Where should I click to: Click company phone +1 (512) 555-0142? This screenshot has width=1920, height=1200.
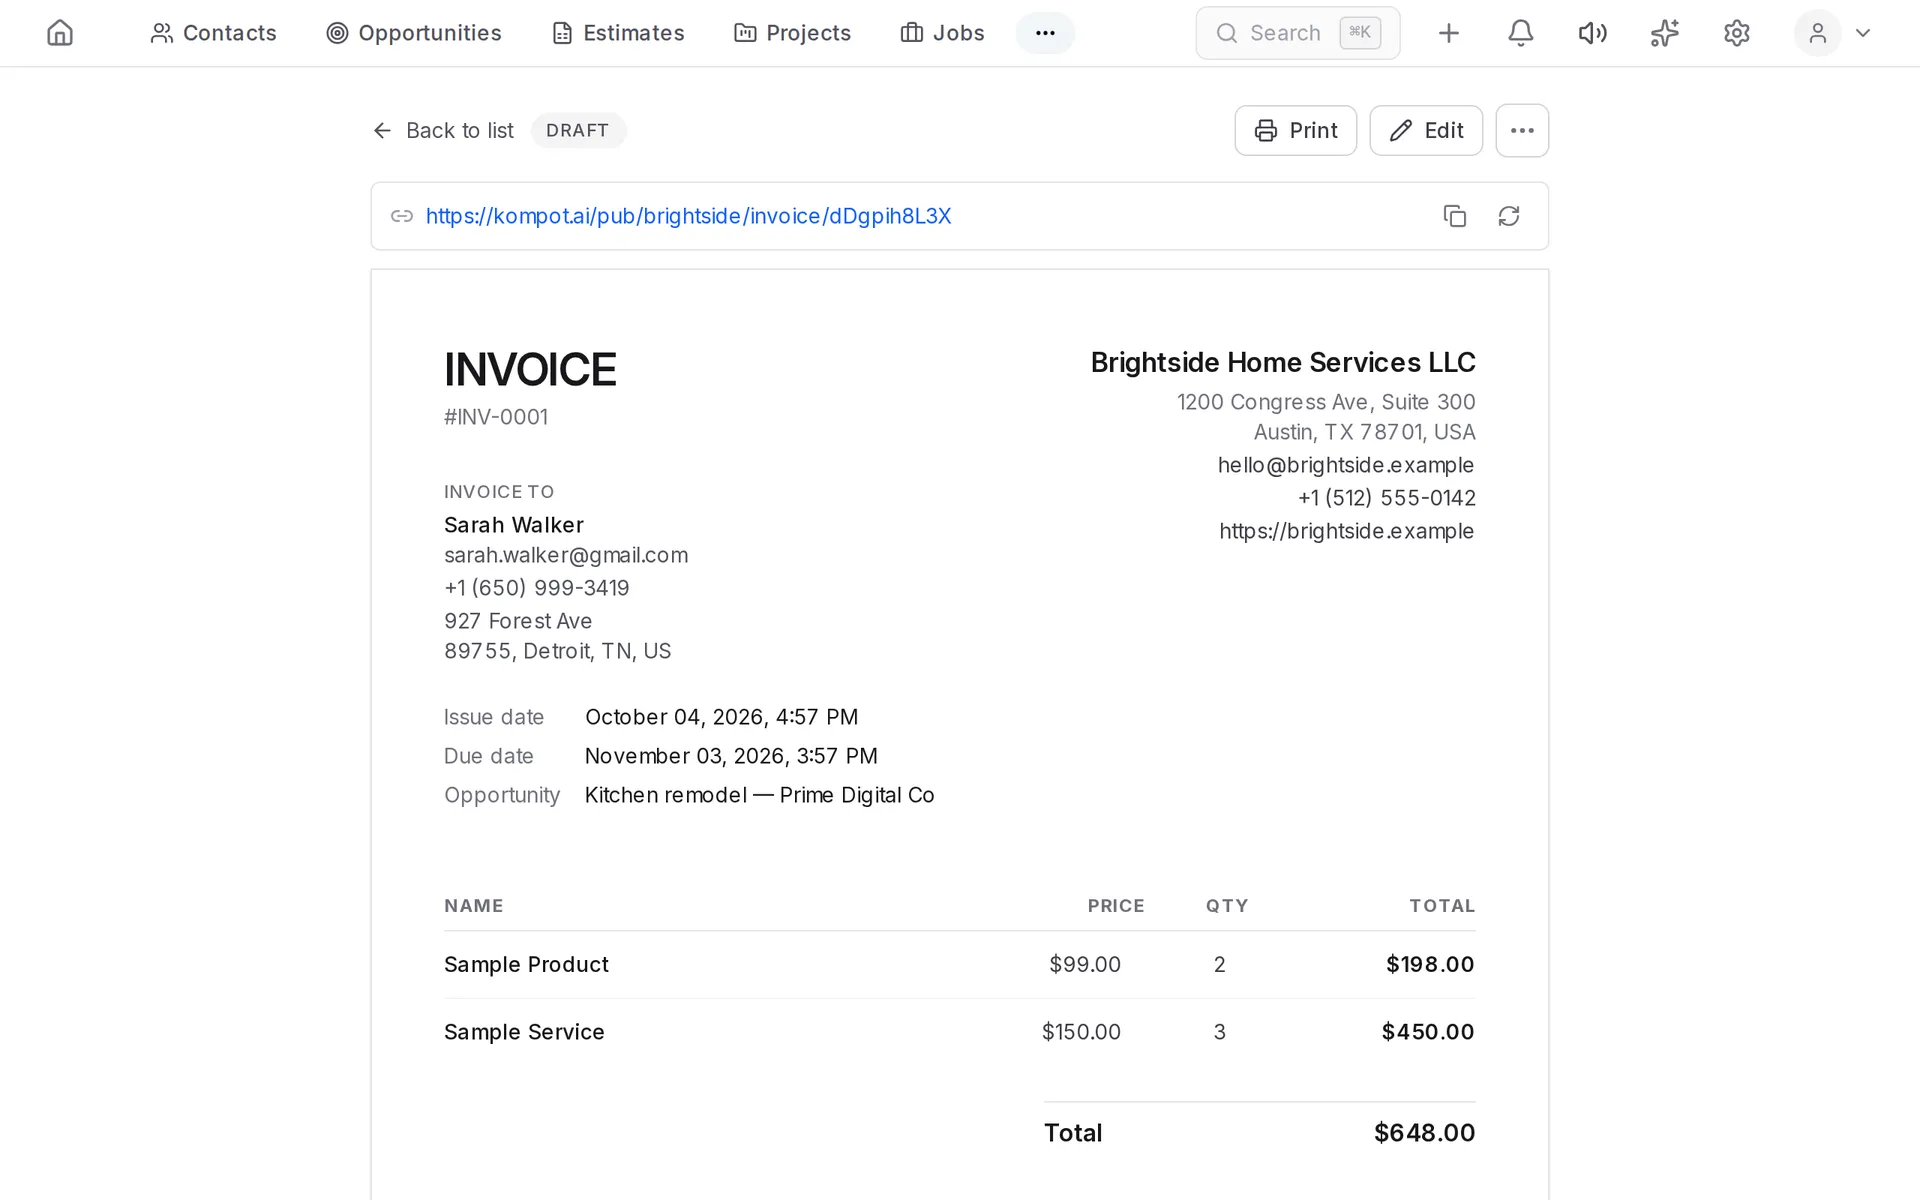pyautogui.click(x=1386, y=498)
